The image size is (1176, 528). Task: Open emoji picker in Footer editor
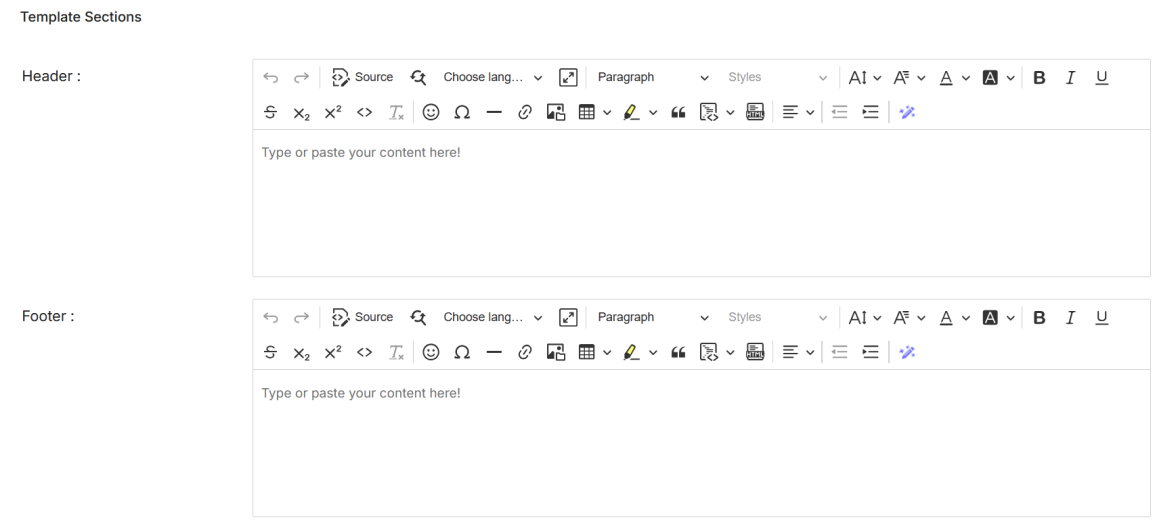coord(430,352)
